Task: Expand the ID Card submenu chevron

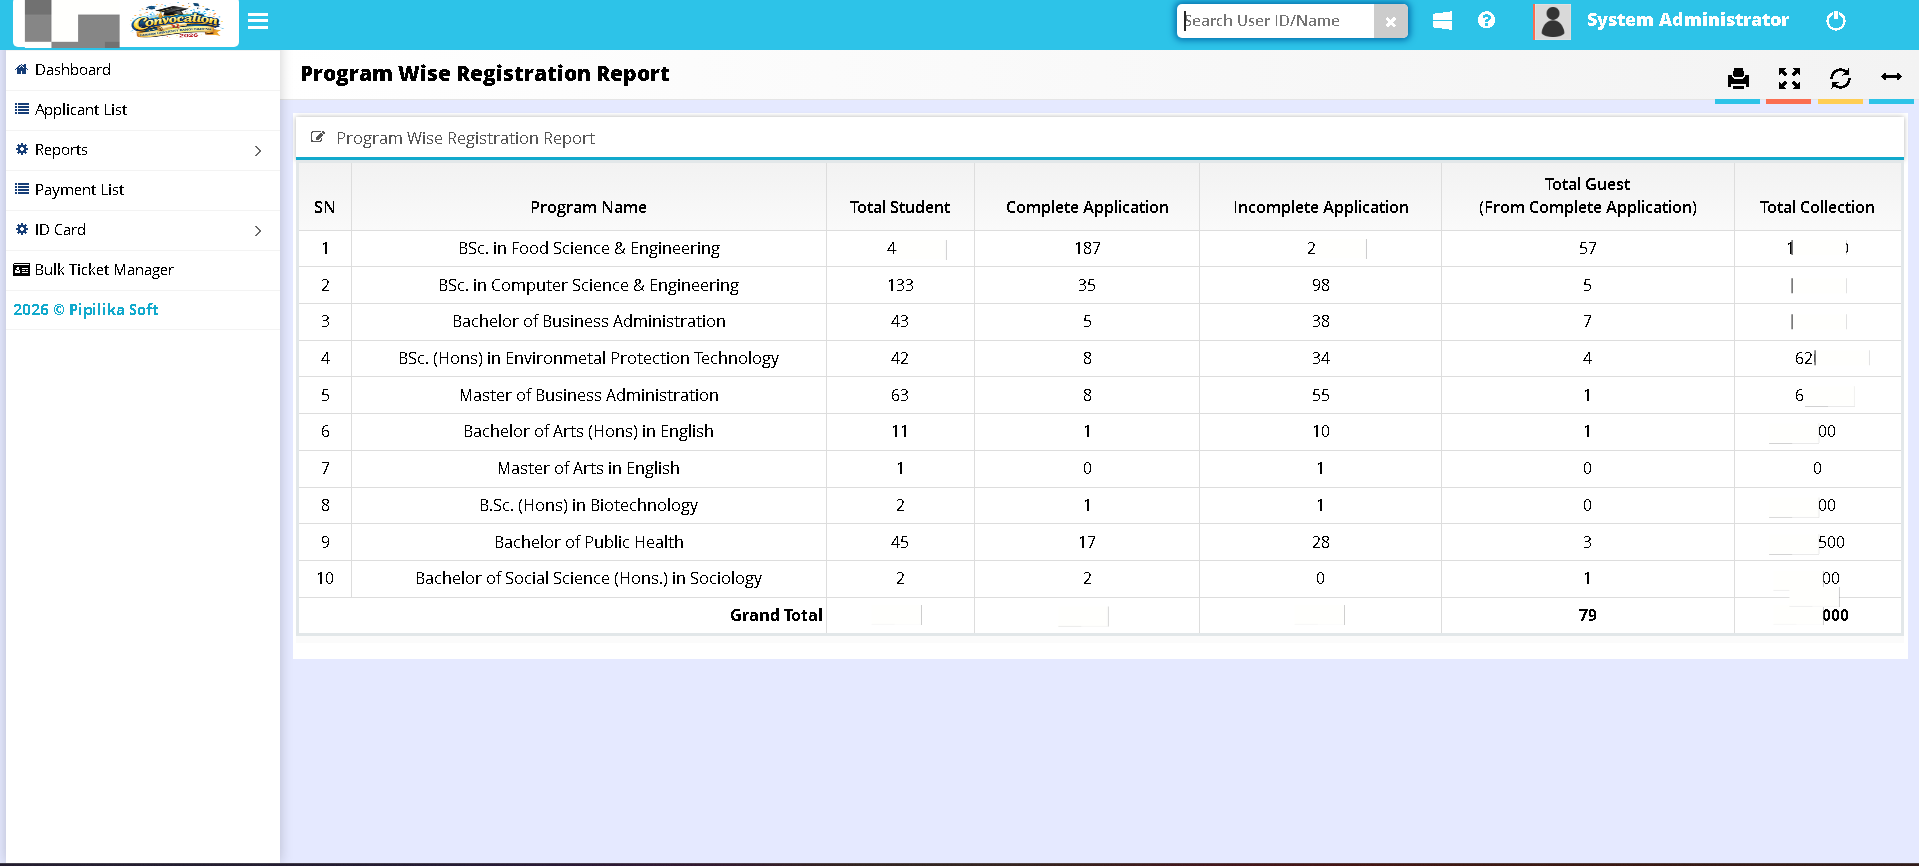Action: (x=258, y=231)
